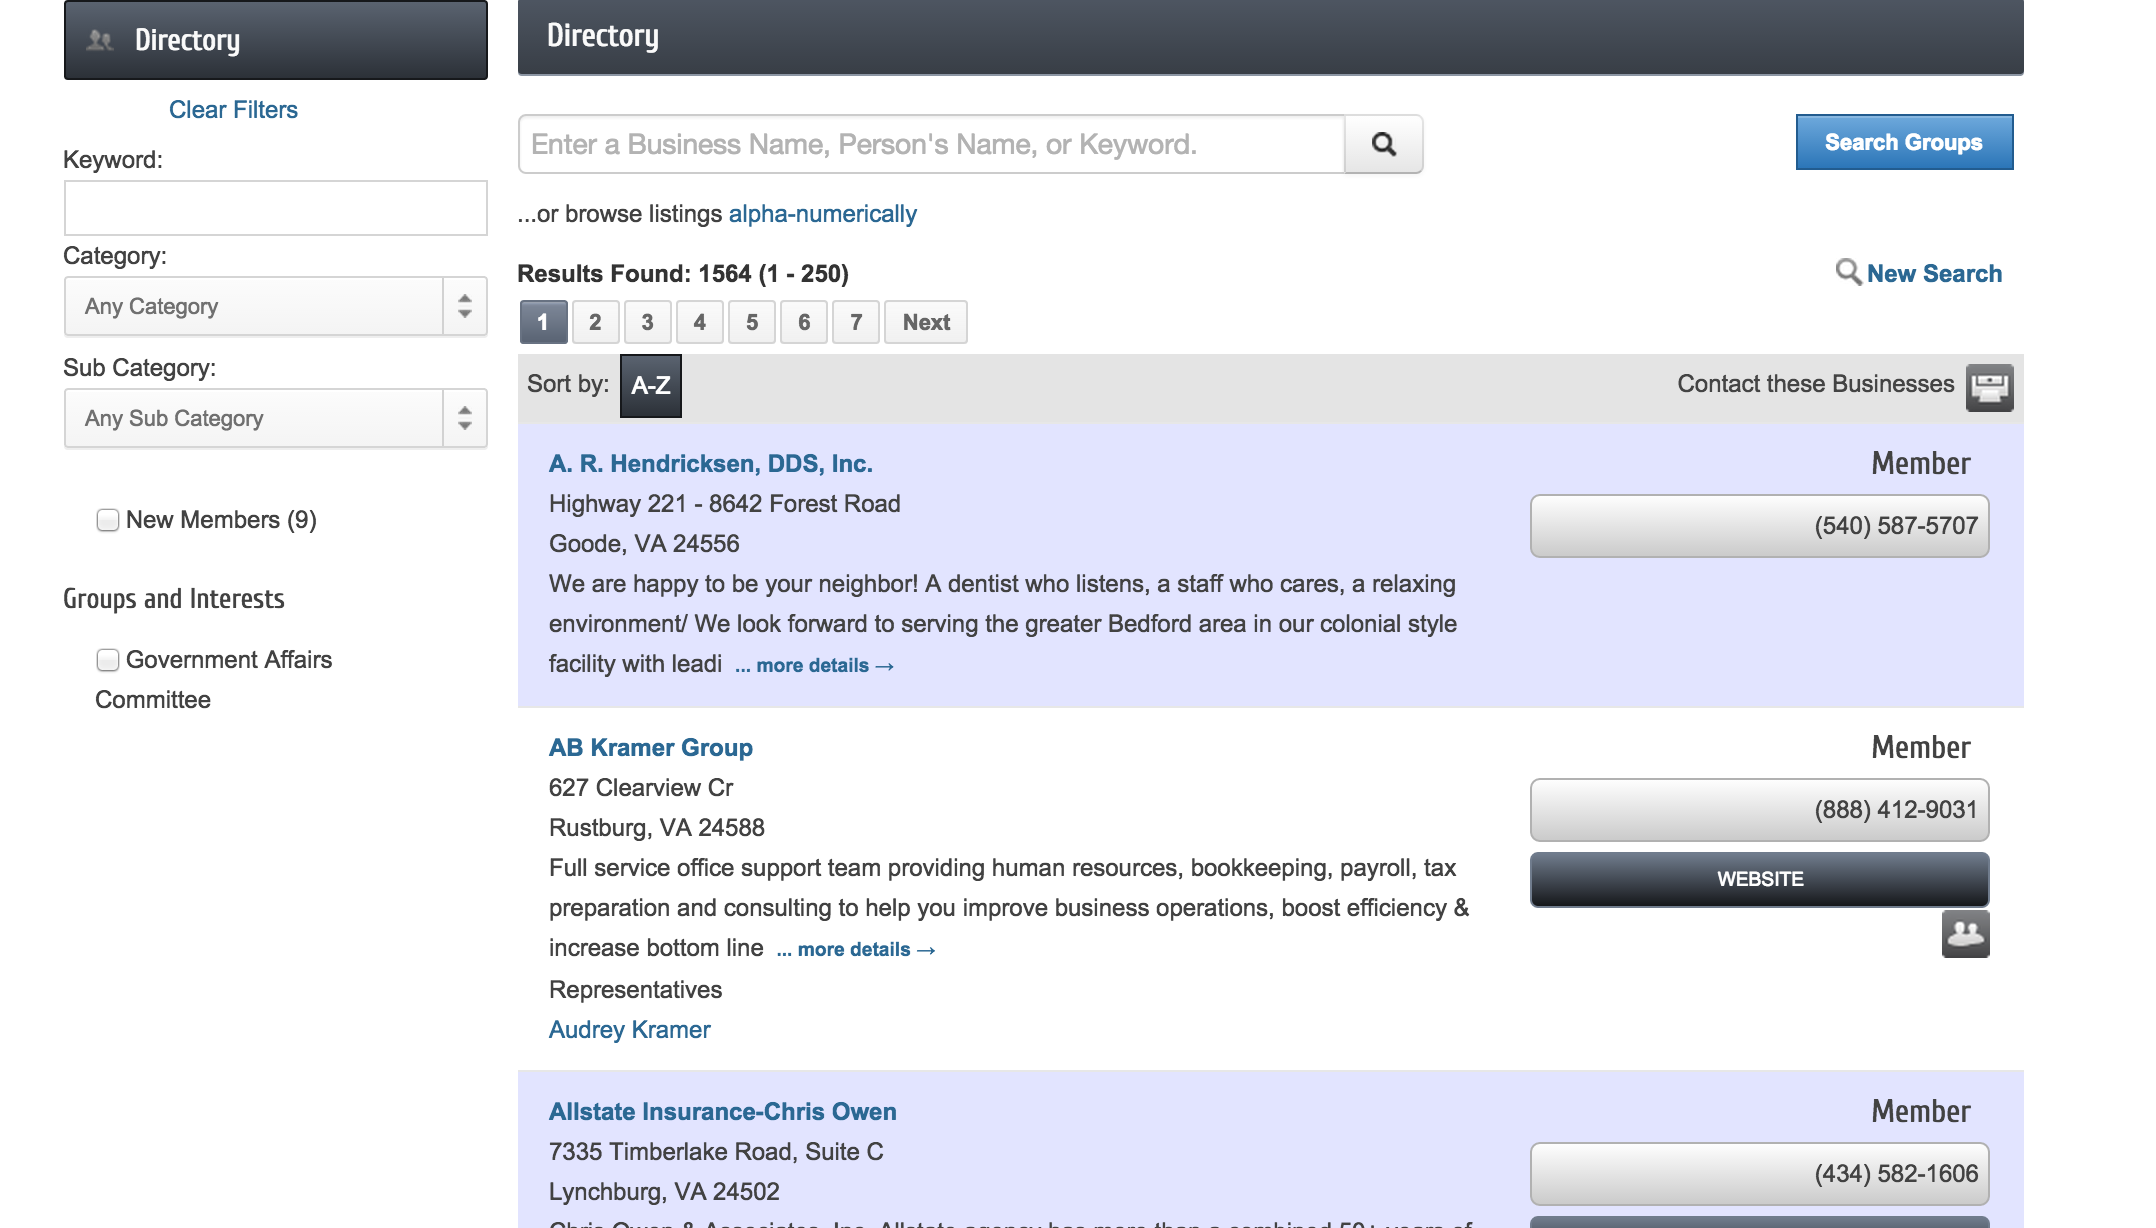Click the Contact these Businesses mail icon
The height and width of the screenshot is (1228, 2156).
click(1990, 387)
